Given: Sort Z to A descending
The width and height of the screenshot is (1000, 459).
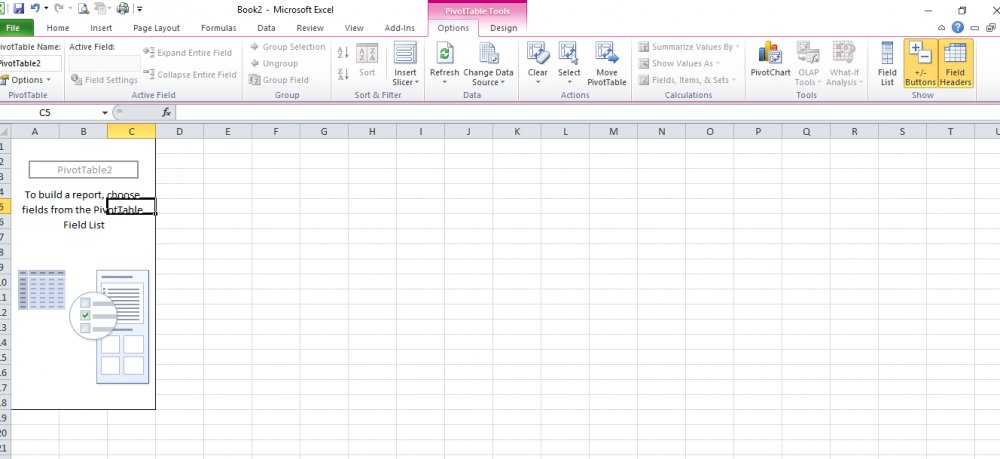Looking at the screenshot, I should point(342,73).
